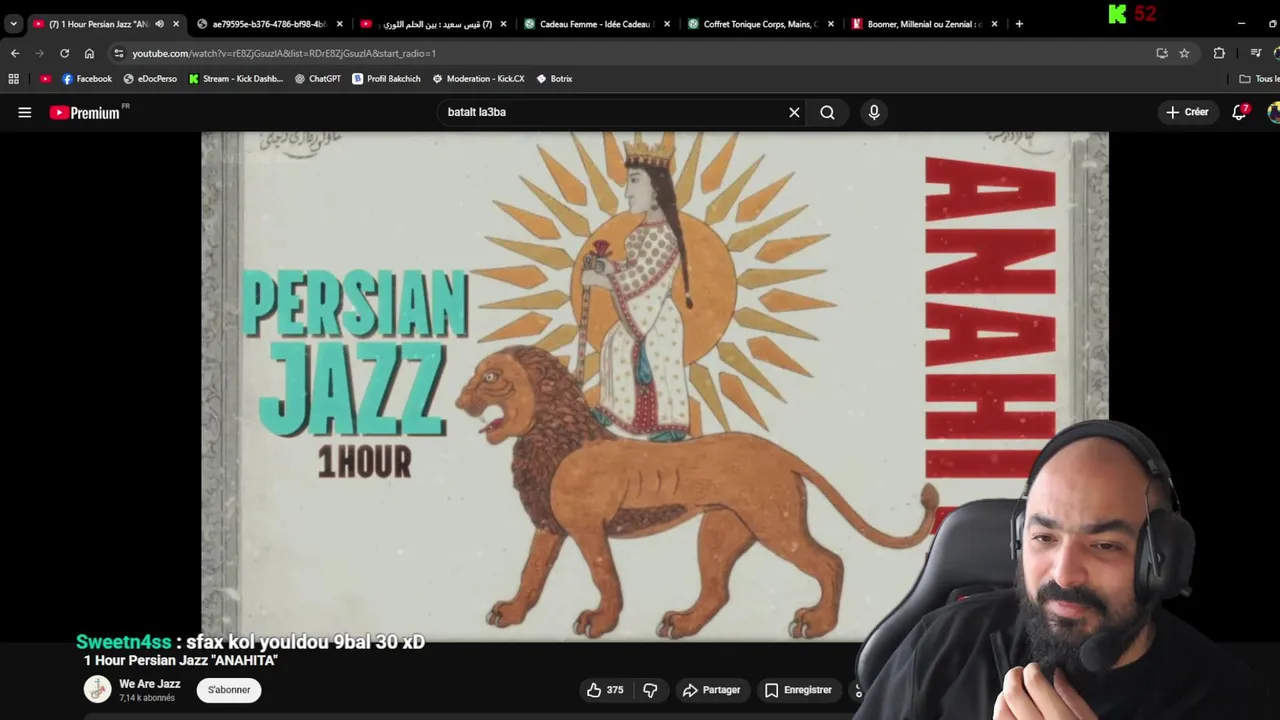Image resolution: width=1280 pixels, height=720 pixels.
Task: Save video with Enregistrer button
Action: pos(798,690)
